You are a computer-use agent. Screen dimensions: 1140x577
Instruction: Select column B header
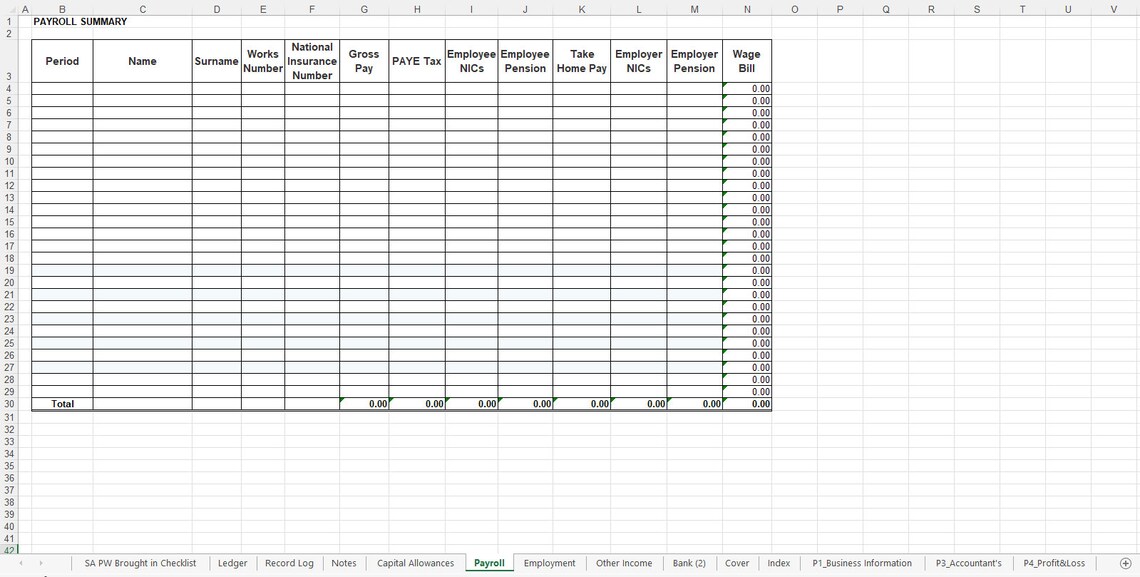[x=61, y=8]
